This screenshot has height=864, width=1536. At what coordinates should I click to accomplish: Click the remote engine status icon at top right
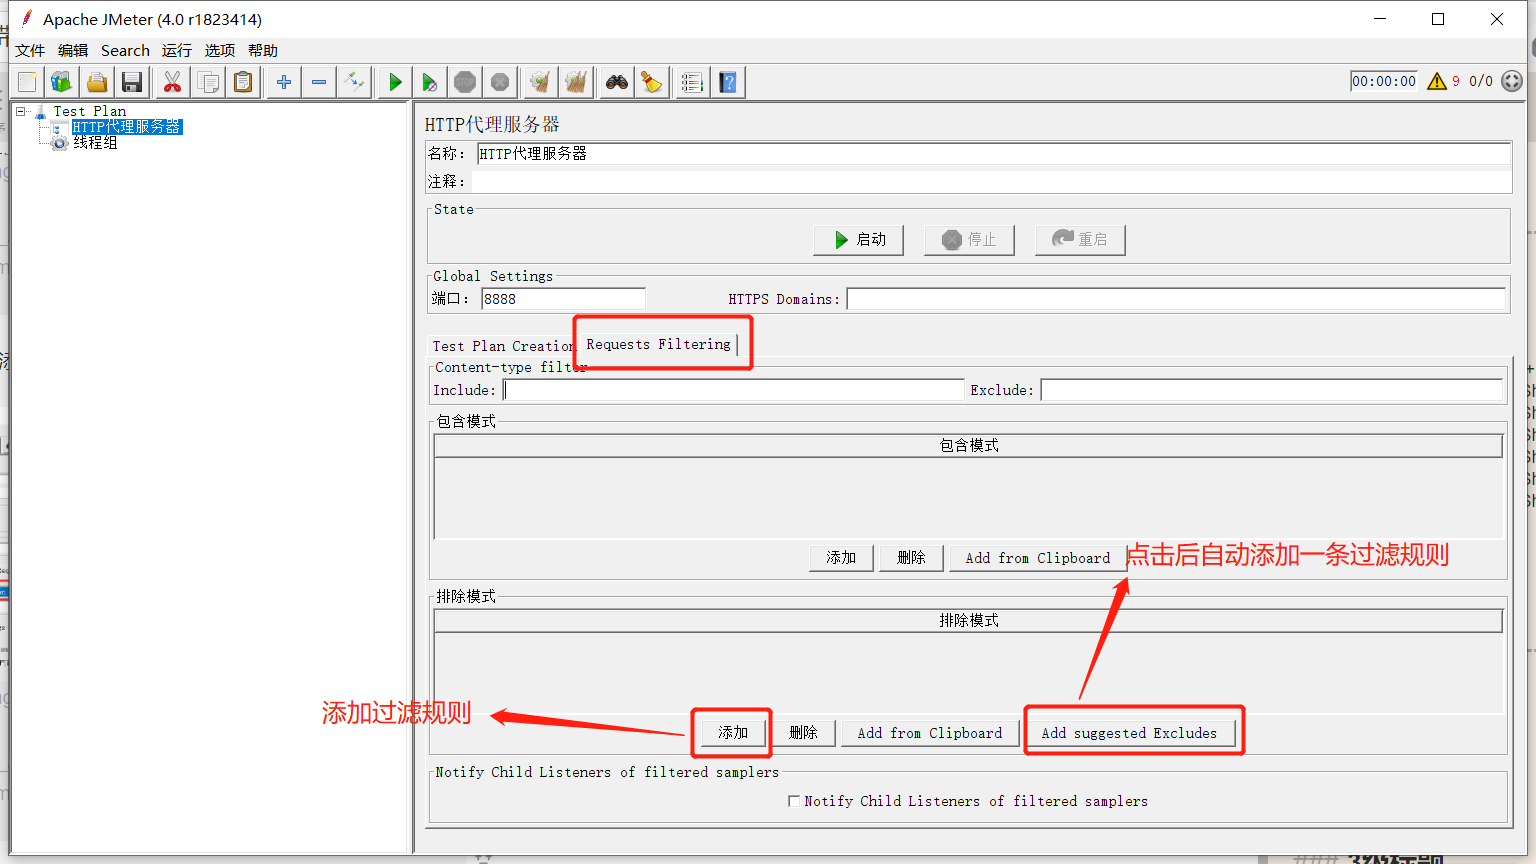(x=1512, y=81)
